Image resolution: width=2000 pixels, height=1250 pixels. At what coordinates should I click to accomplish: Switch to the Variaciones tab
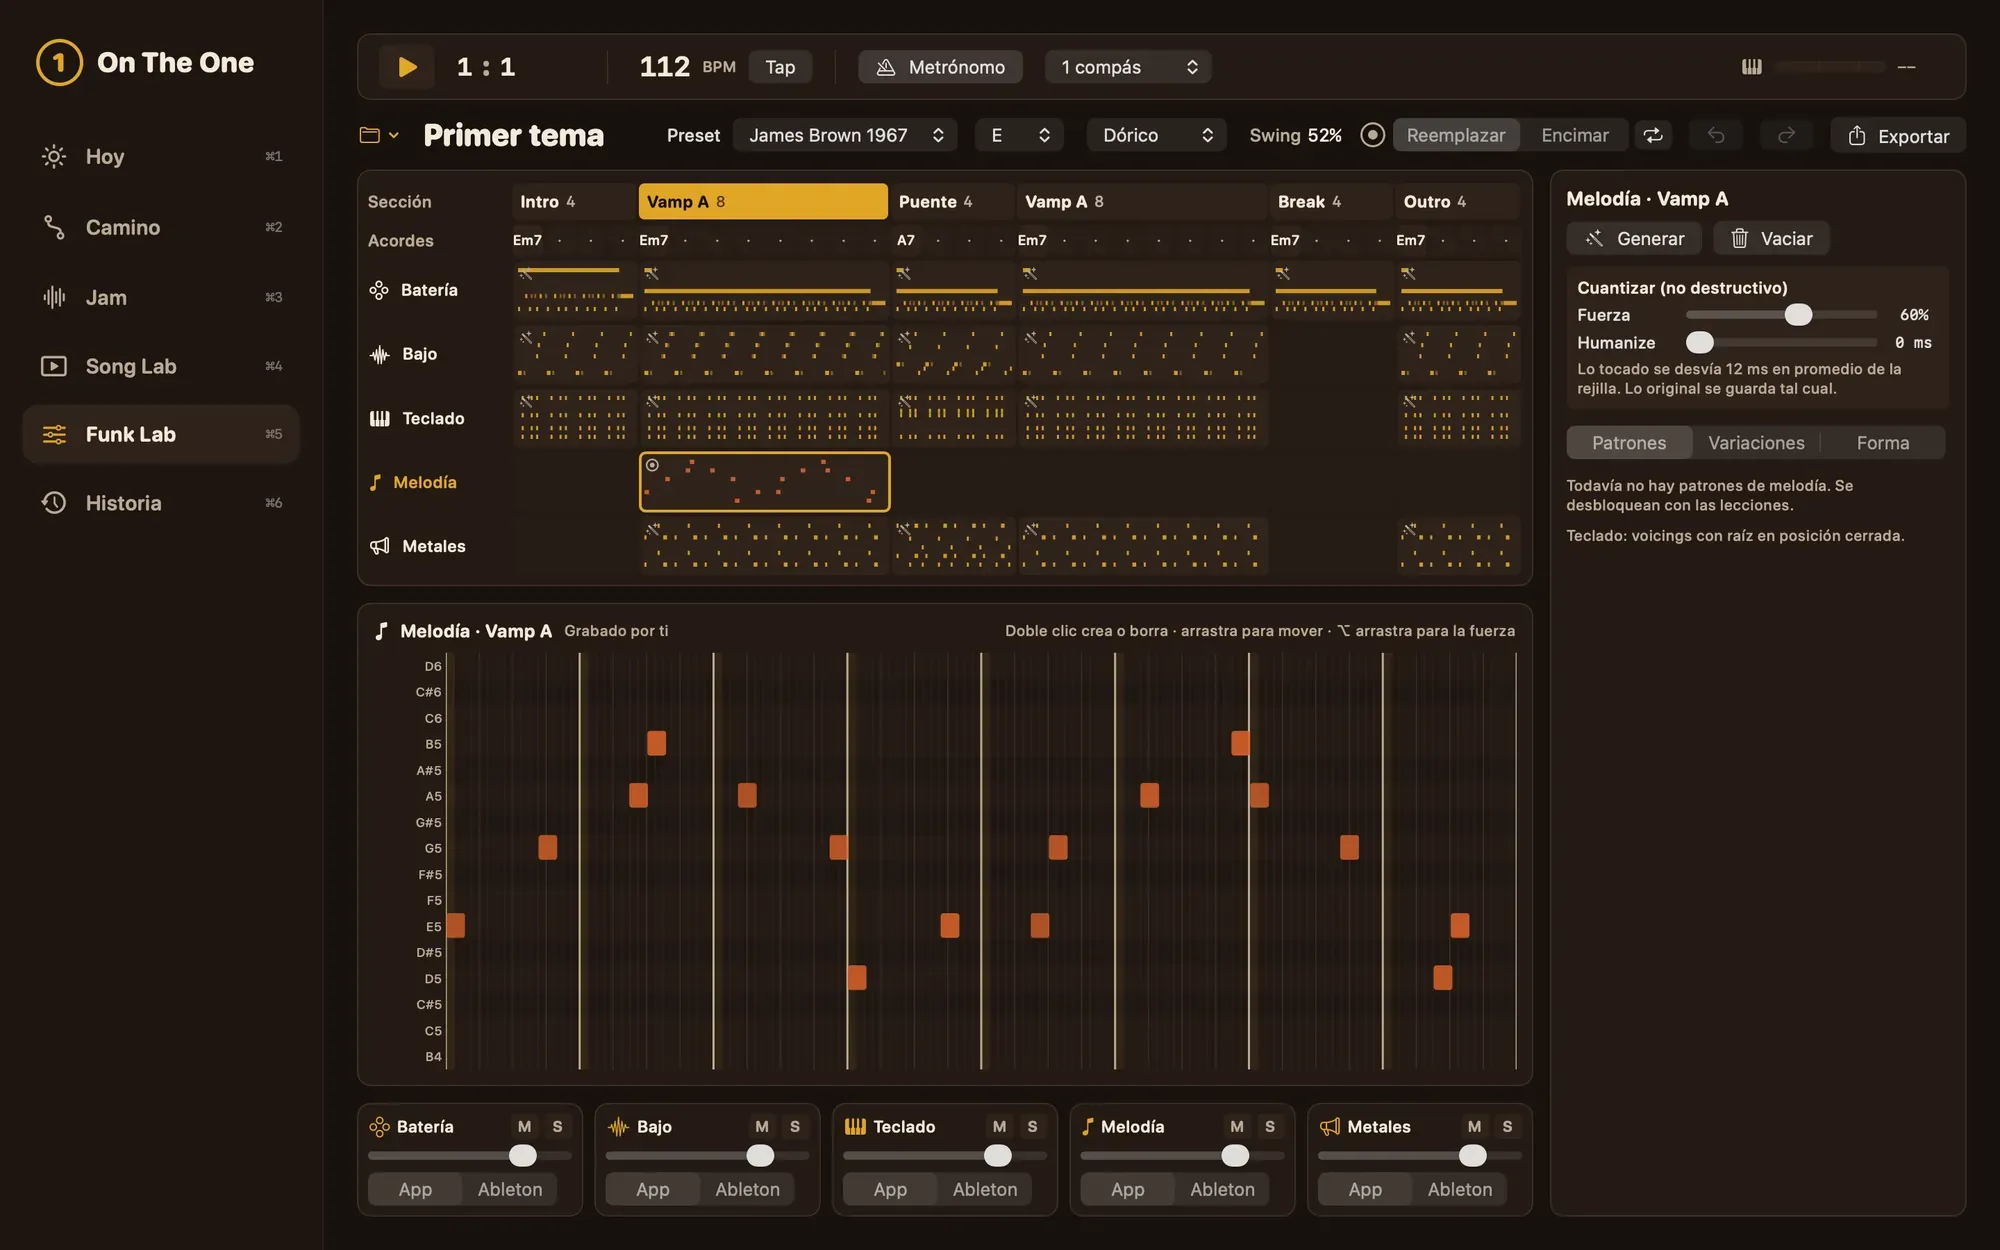[1756, 442]
